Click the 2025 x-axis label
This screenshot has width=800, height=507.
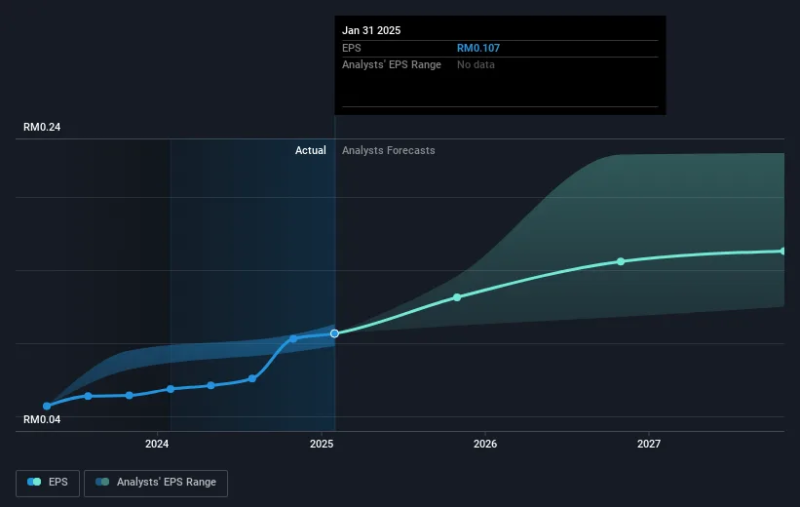322,443
